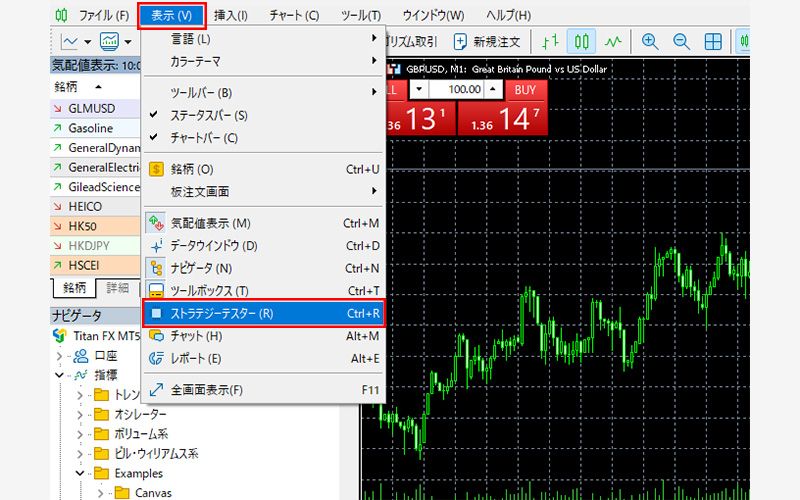Open ストラテジーテスター from the menu

[x=262, y=313]
